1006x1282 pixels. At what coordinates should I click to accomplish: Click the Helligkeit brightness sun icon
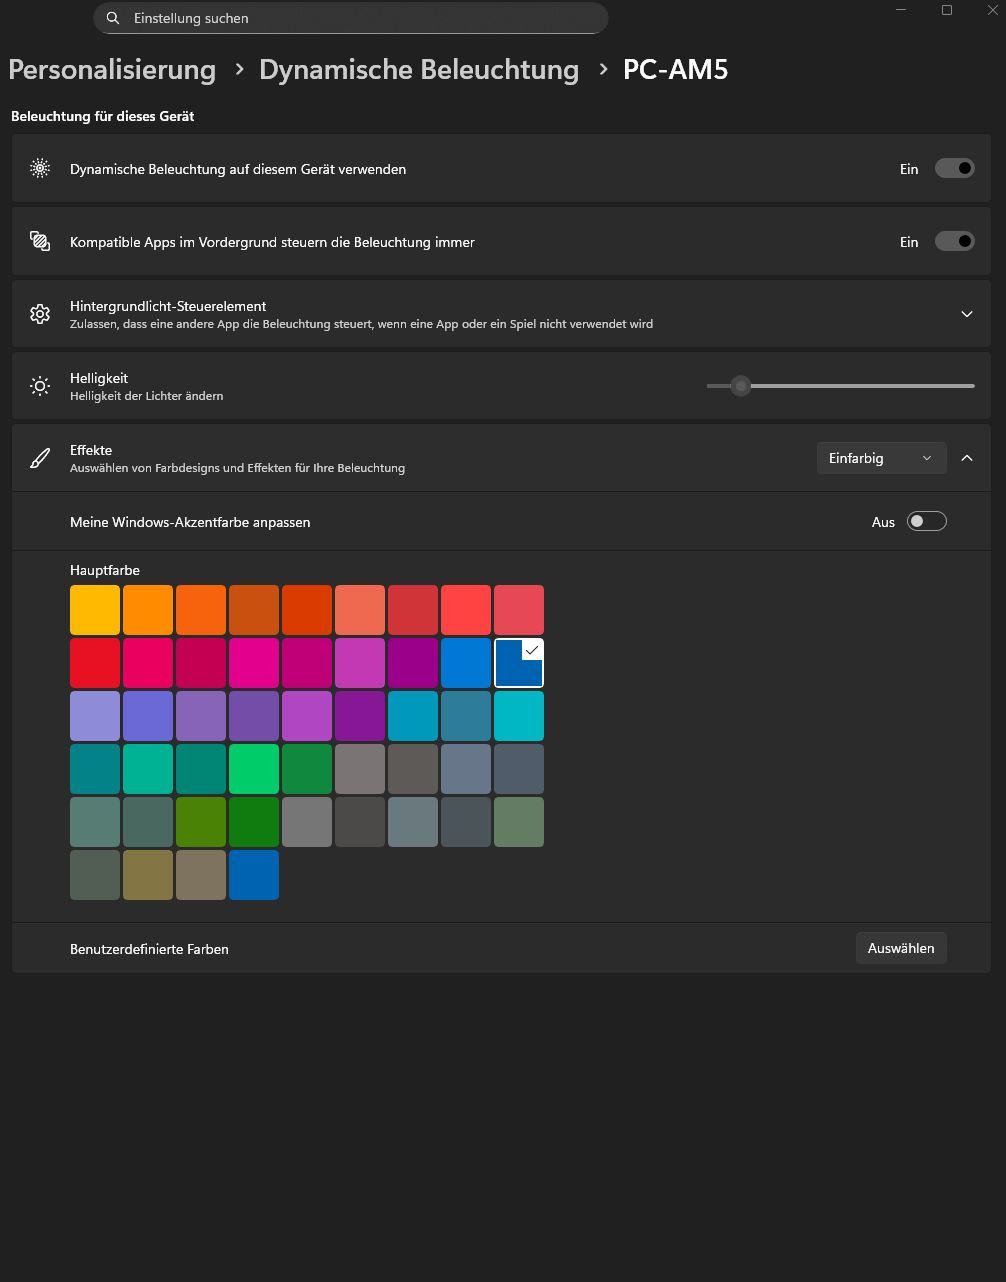40,386
